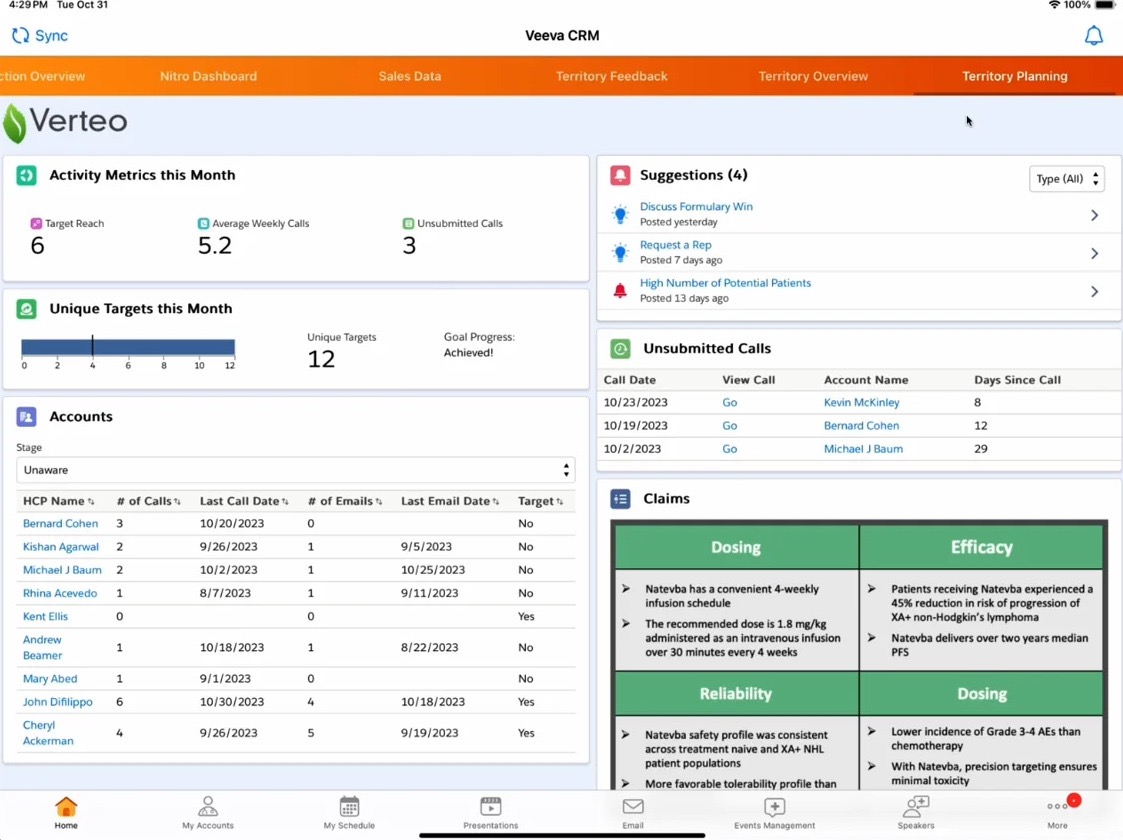
Task: Open Kishan Agarwal HCP link
Action: click(x=61, y=547)
